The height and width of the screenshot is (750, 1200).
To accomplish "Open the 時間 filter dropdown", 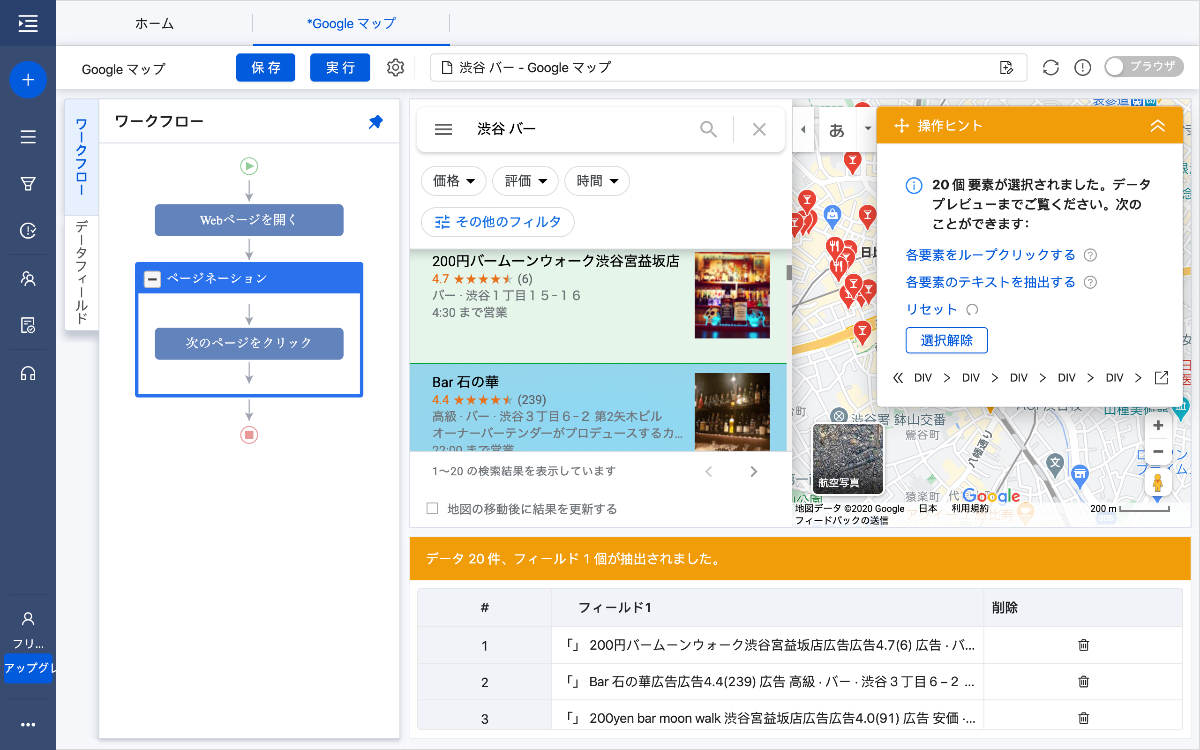I will pos(598,181).
